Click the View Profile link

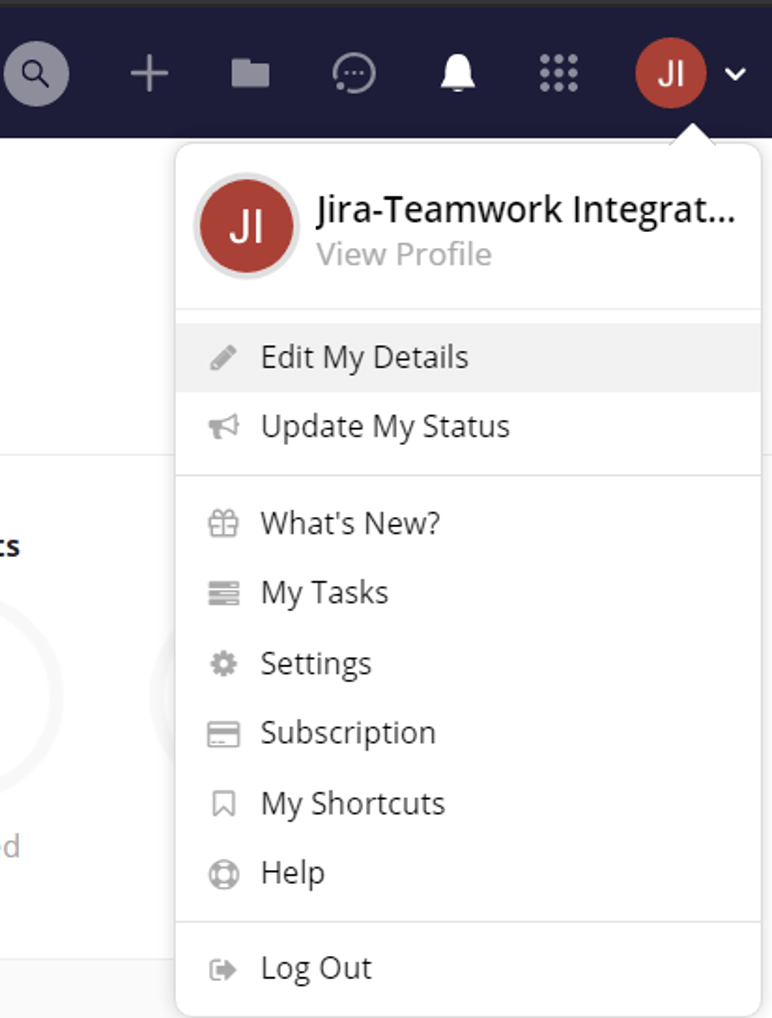point(404,254)
